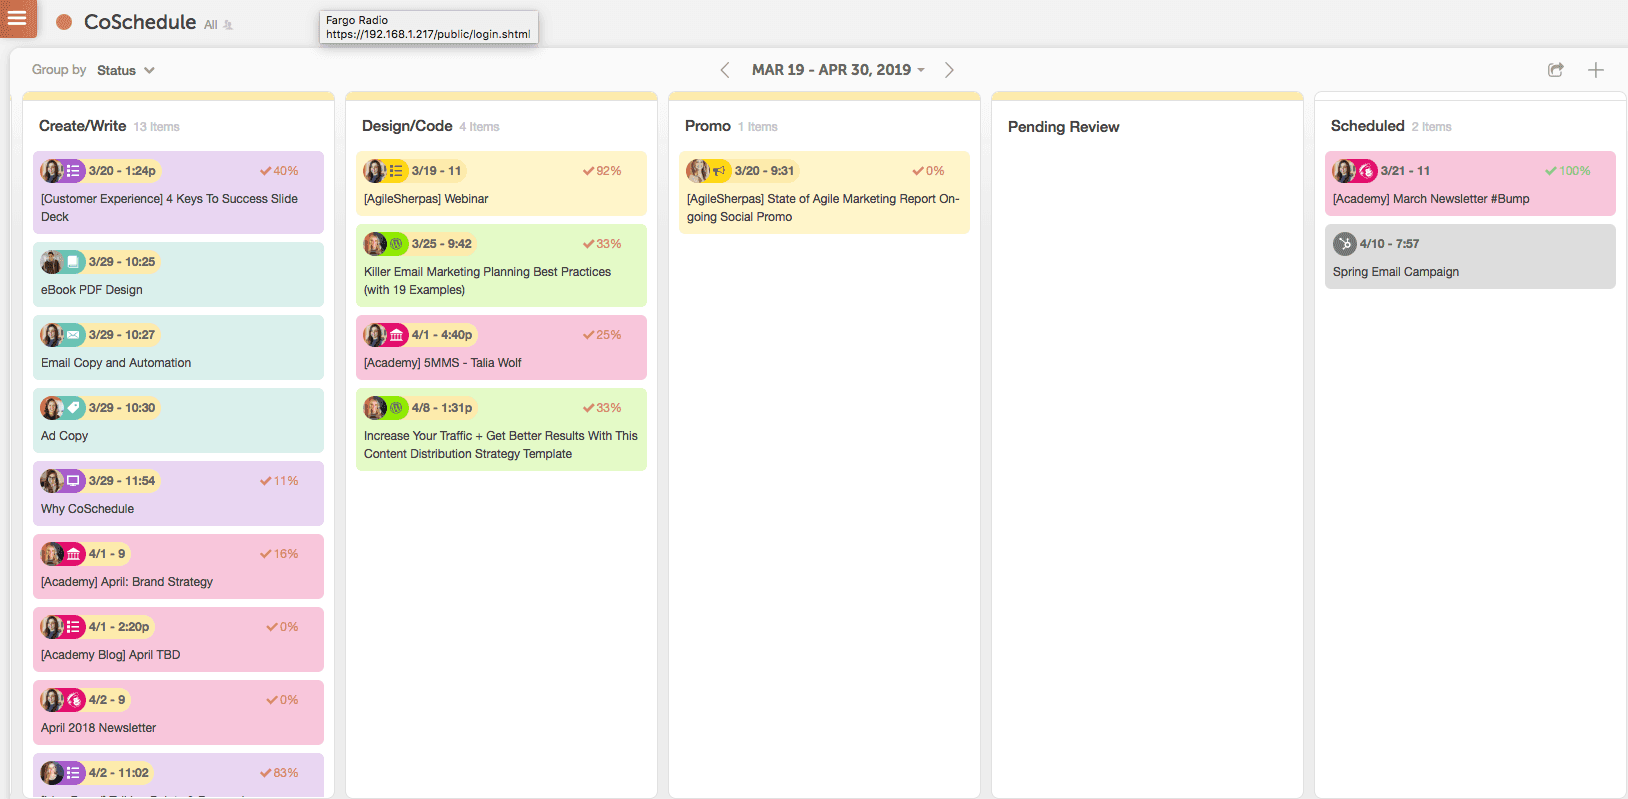Open [Academy] 5MMS - Talia Wolf title
This screenshot has width=1628, height=799.
pyautogui.click(x=442, y=363)
